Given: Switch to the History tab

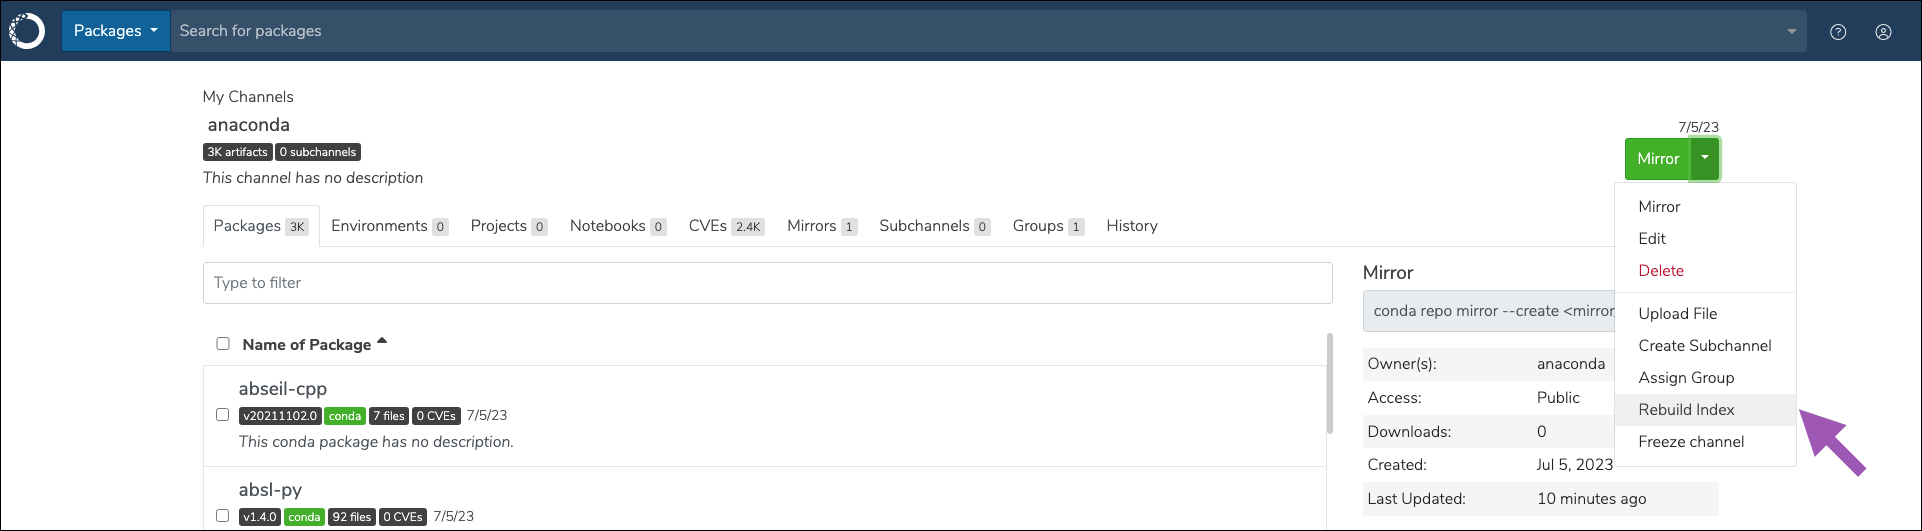Looking at the screenshot, I should [x=1132, y=226].
